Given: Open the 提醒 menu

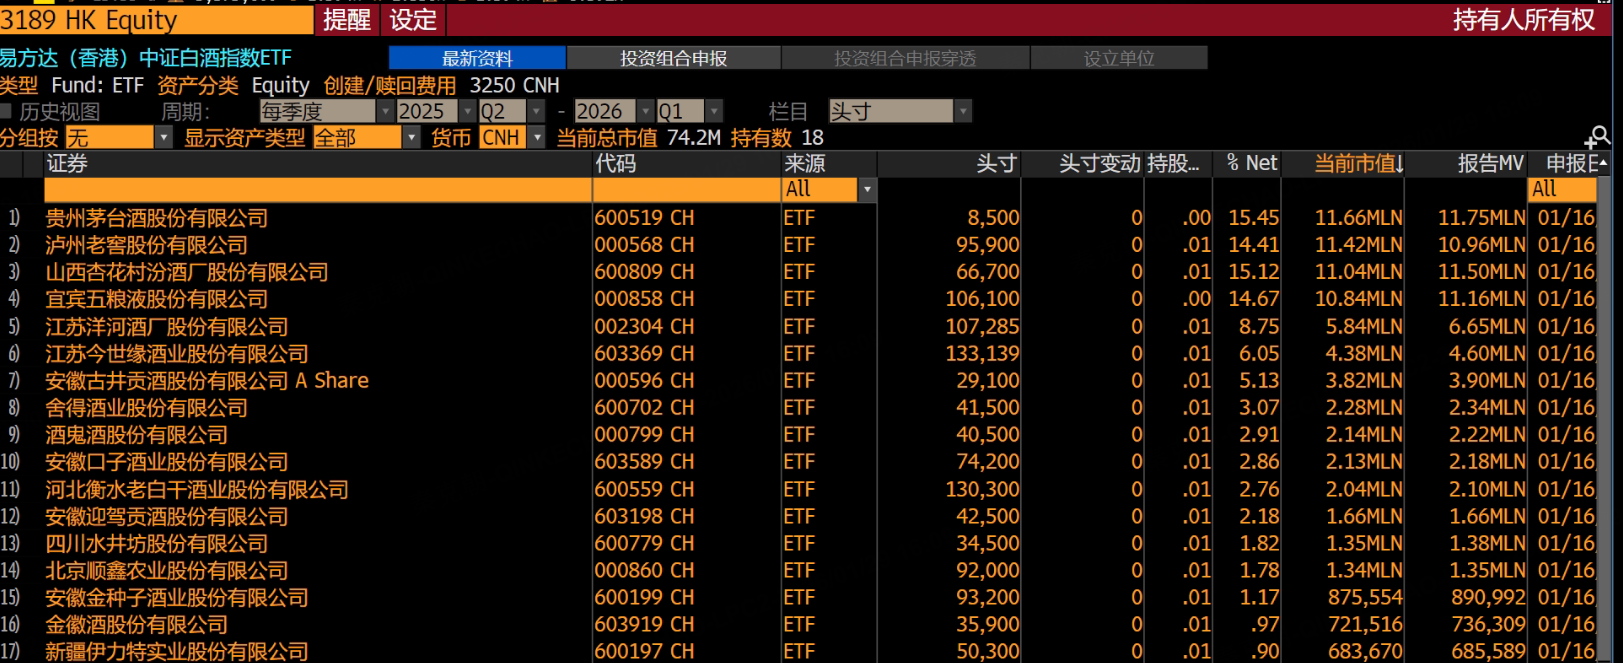Looking at the screenshot, I should click(347, 20).
